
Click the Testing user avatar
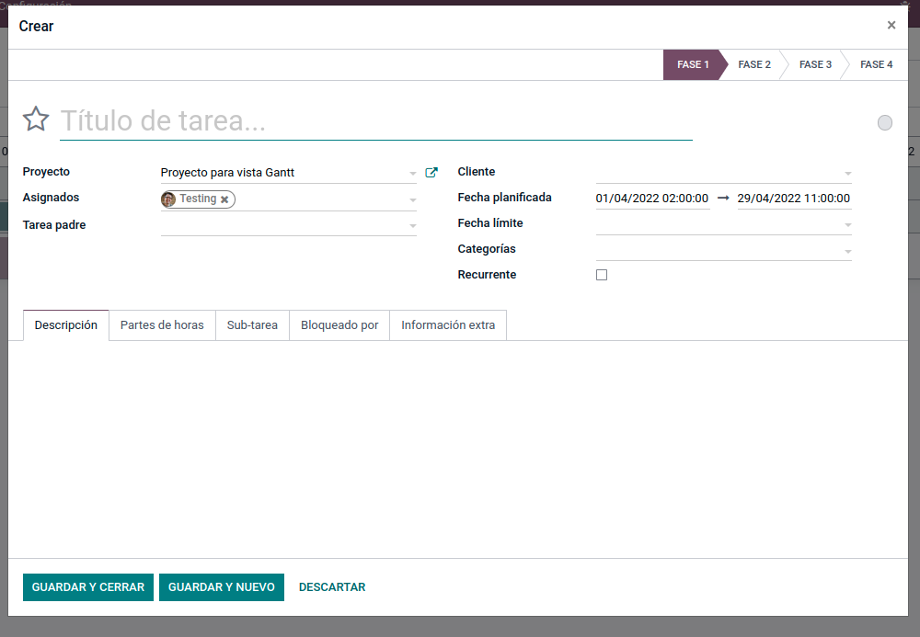pos(168,199)
